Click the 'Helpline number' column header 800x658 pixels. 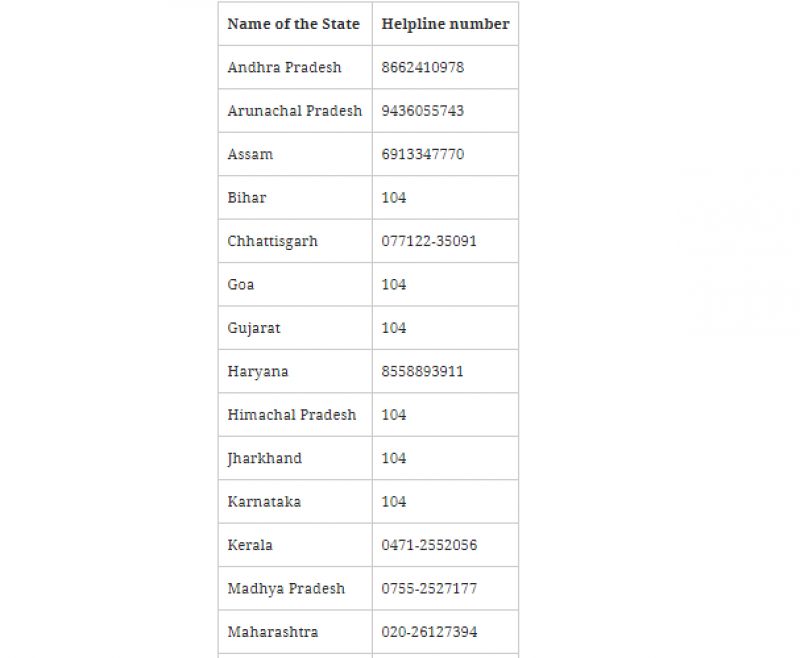coord(445,24)
